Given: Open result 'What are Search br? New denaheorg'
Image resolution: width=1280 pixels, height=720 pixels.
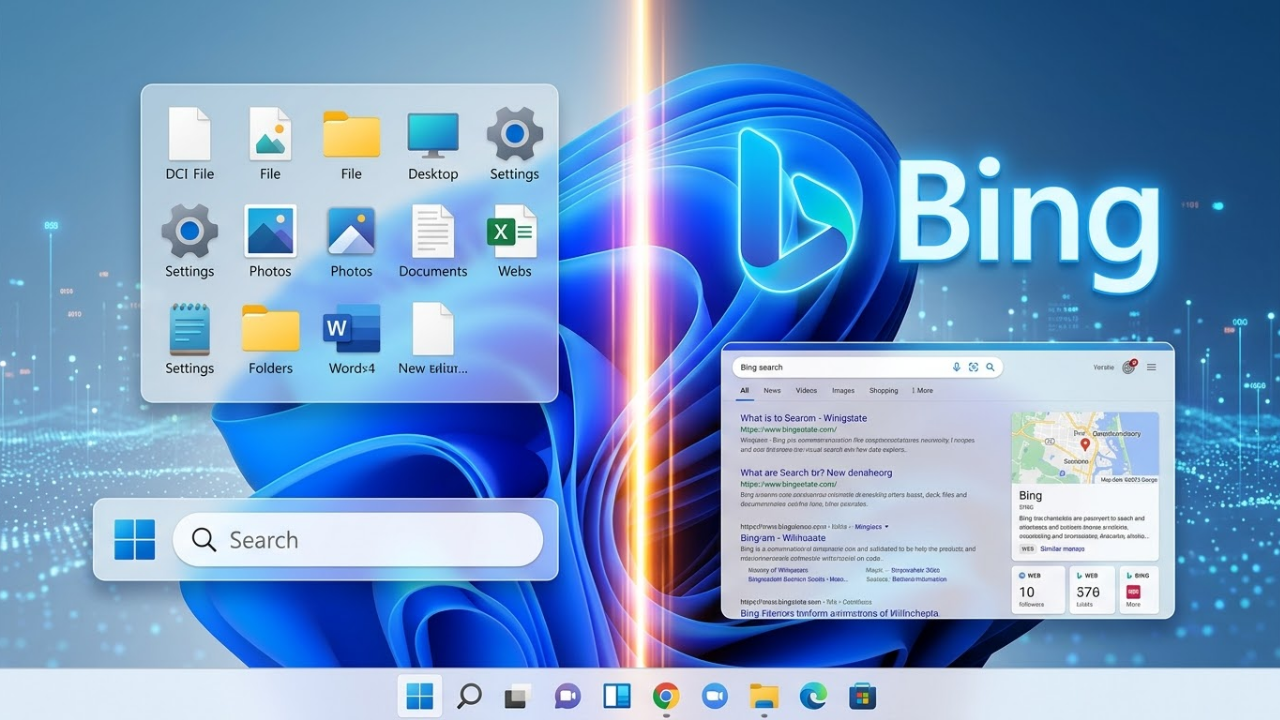Looking at the screenshot, I should 816,472.
